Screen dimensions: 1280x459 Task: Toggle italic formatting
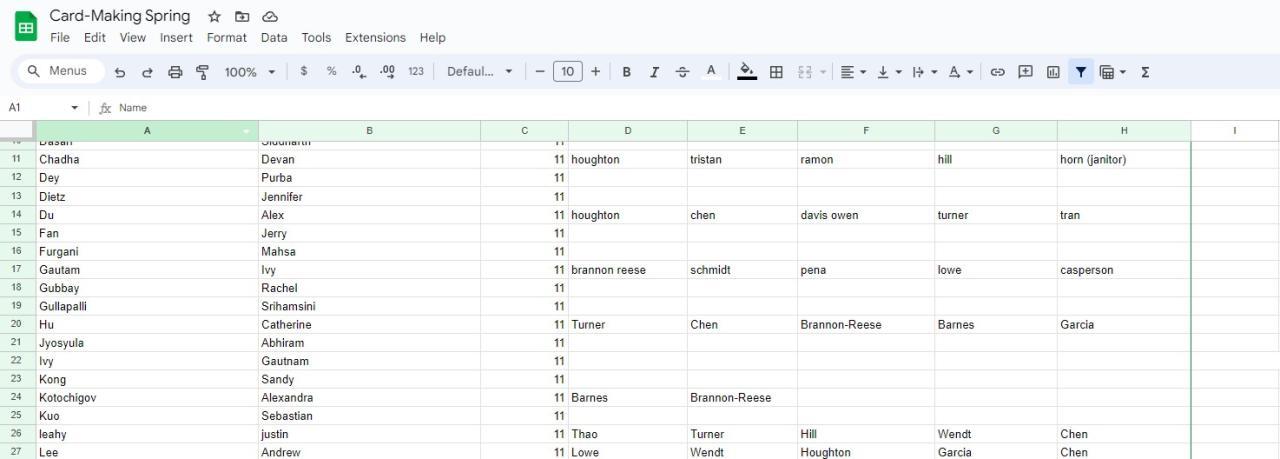655,72
